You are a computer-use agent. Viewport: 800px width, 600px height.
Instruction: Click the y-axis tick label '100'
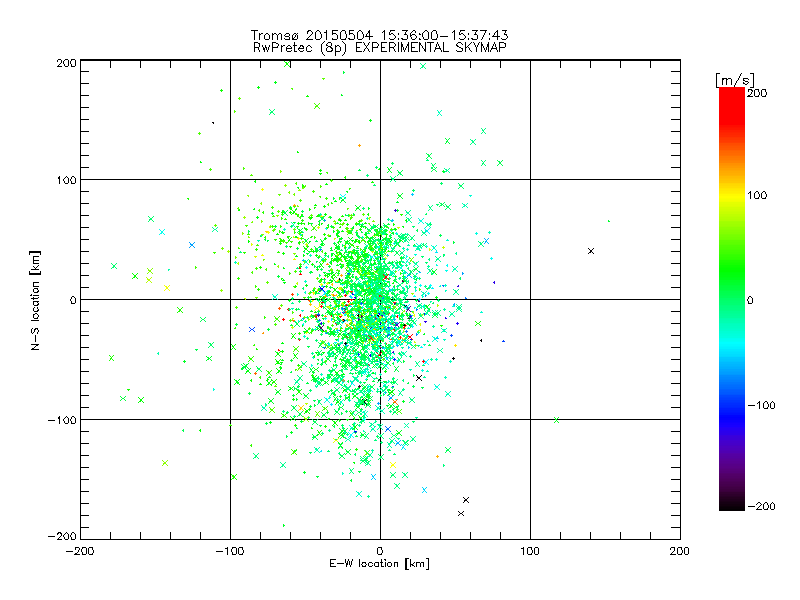66,180
